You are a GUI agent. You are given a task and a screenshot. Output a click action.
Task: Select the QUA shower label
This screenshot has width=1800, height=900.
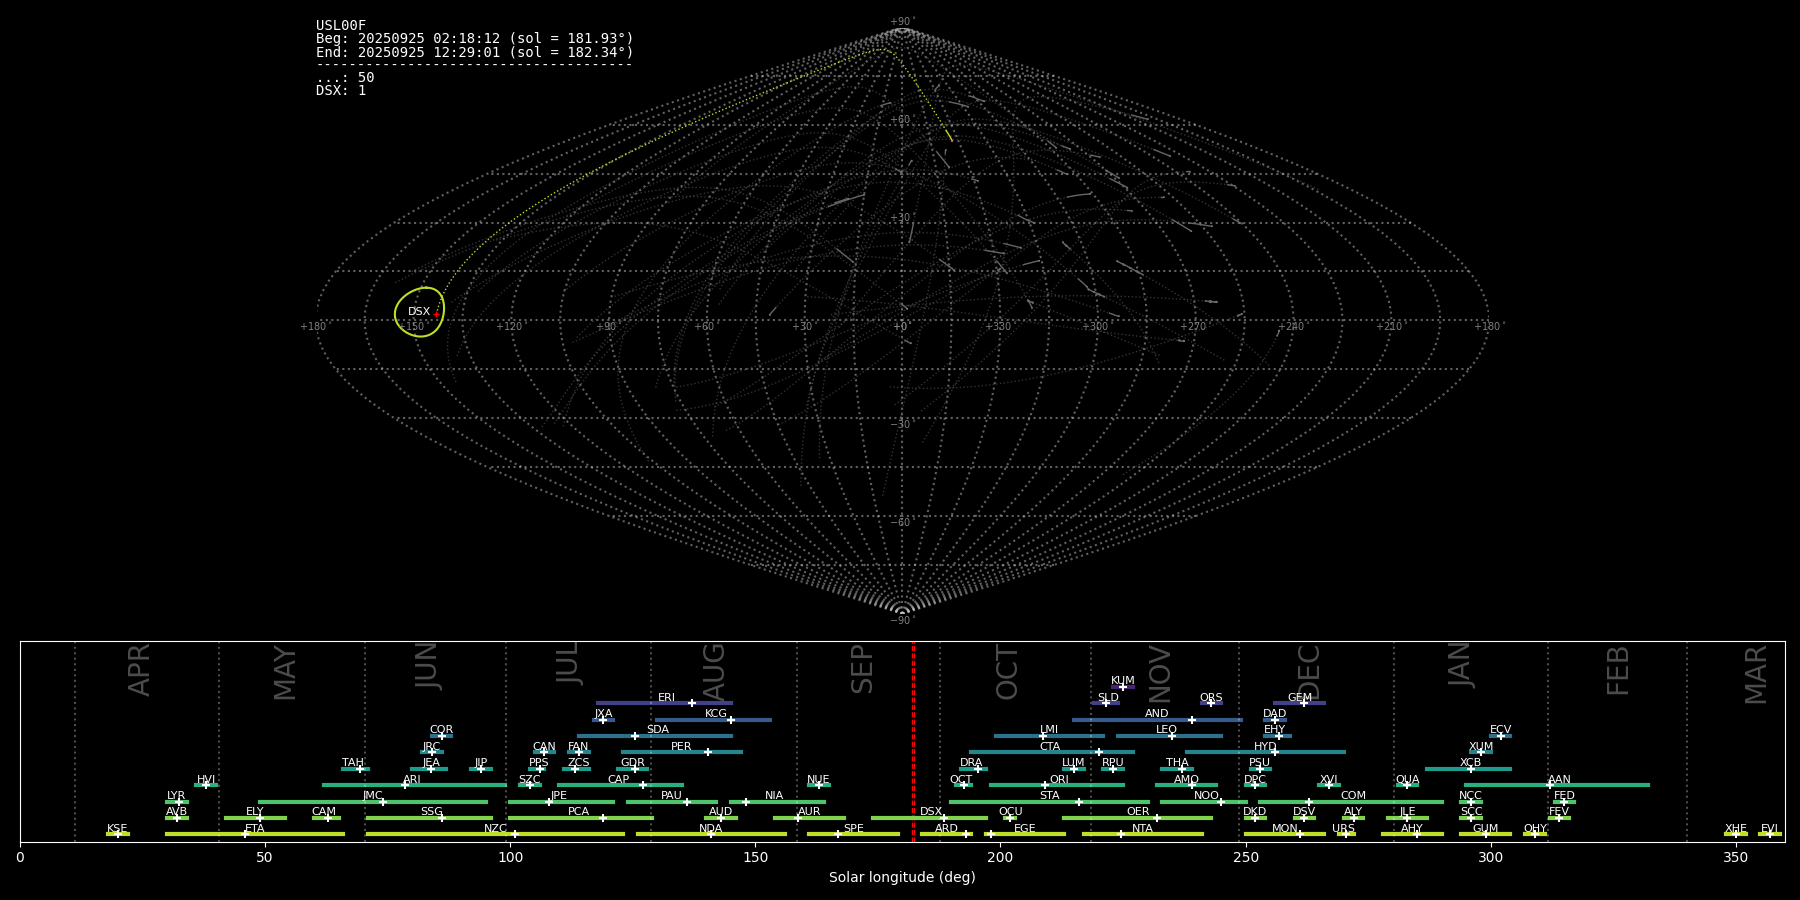click(1408, 780)
